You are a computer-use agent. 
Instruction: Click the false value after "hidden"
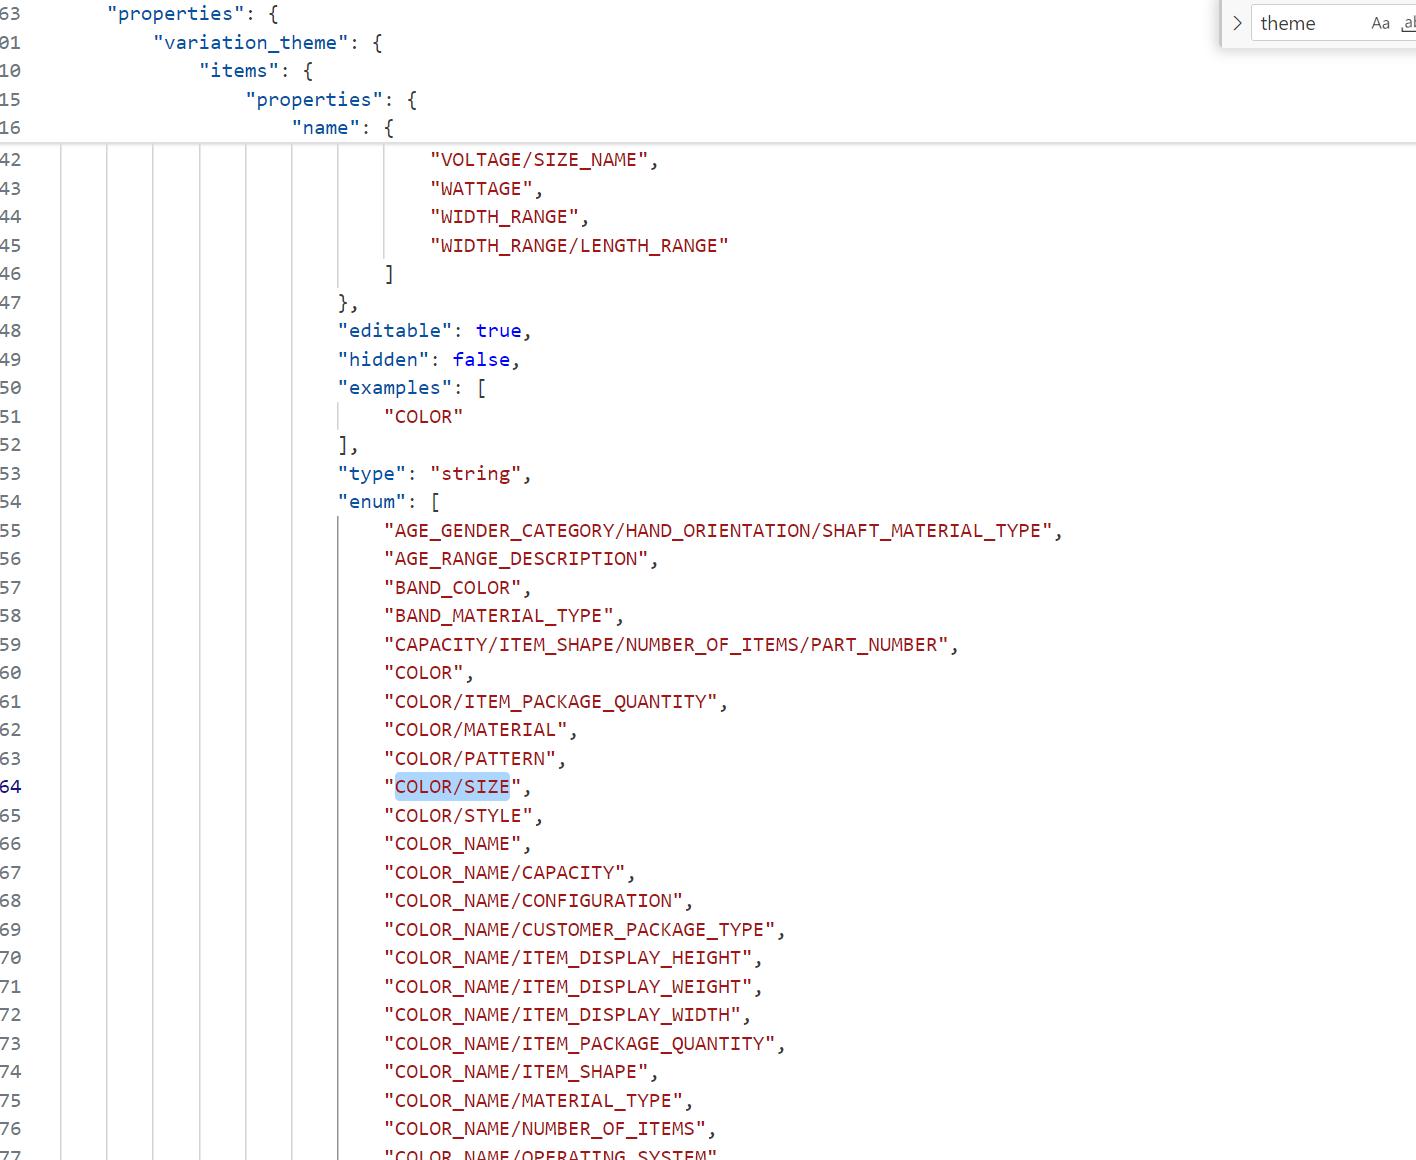click(481, 360)
